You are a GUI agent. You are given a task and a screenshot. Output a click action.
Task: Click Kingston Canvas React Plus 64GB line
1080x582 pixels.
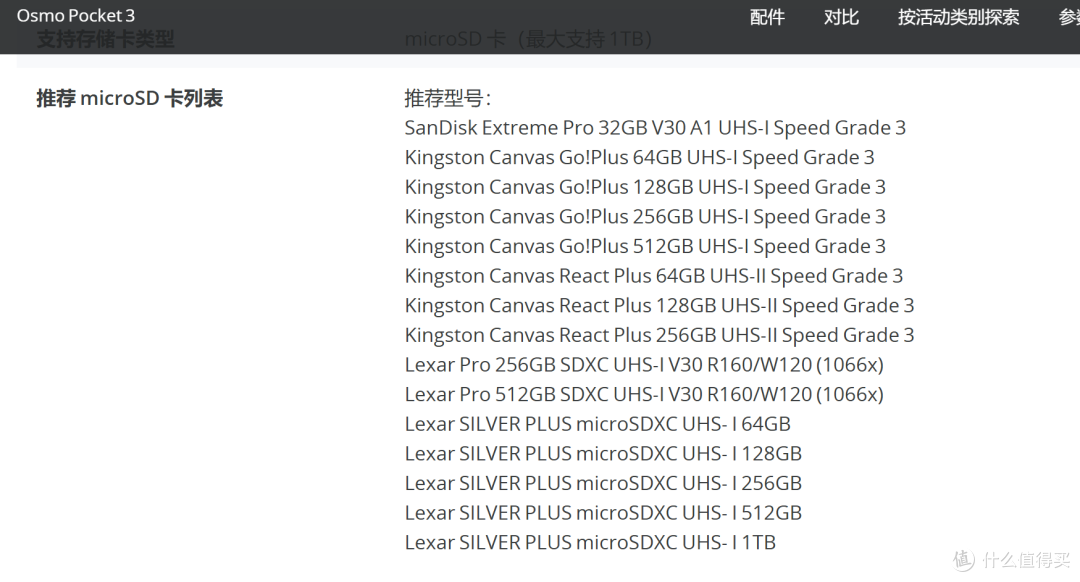point(654,276)
